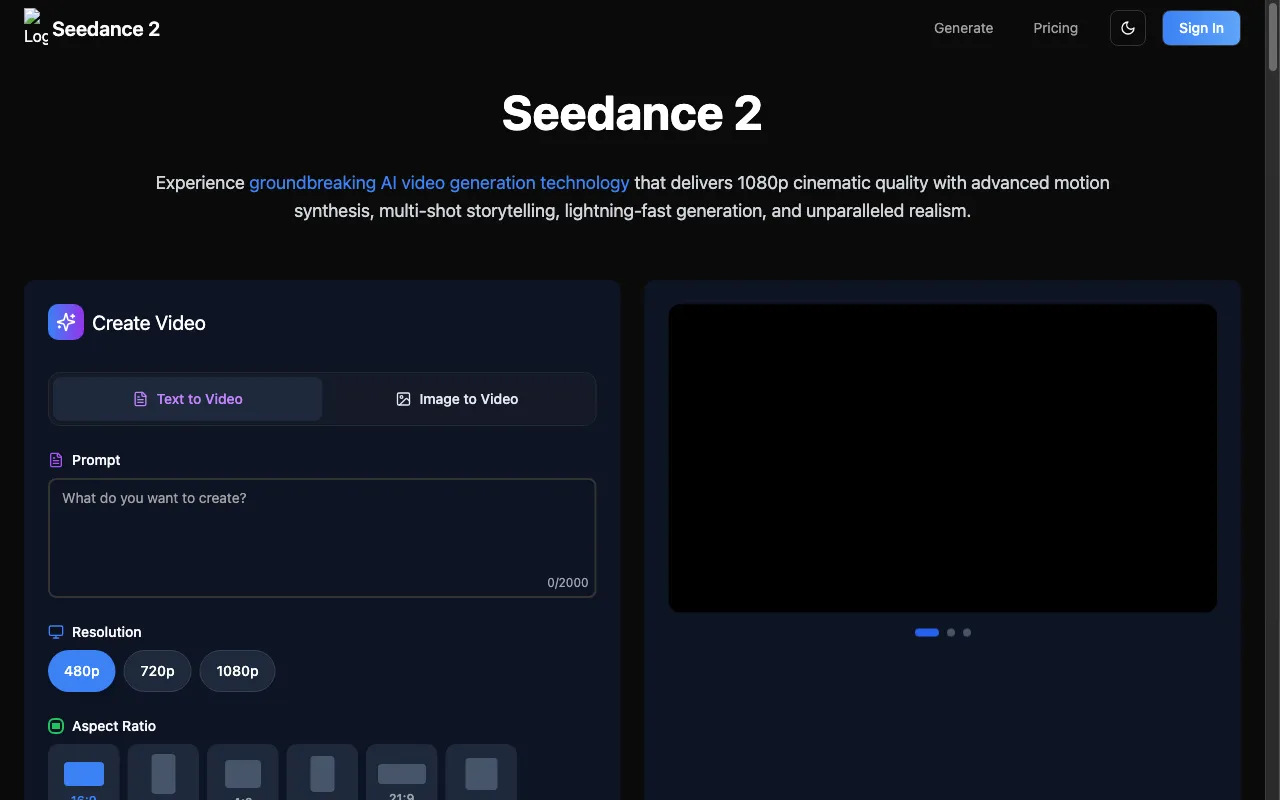Select 480p resolution
This screenshot has width=1280, height=800.
coord(82,671)
